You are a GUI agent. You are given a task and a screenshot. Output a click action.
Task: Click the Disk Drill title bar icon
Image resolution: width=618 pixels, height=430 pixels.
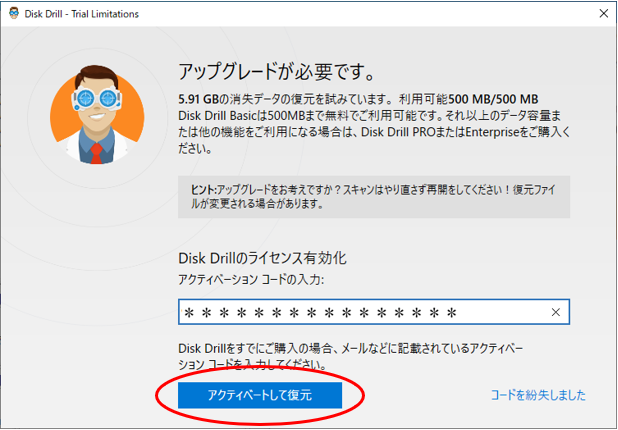pos(14,13)
